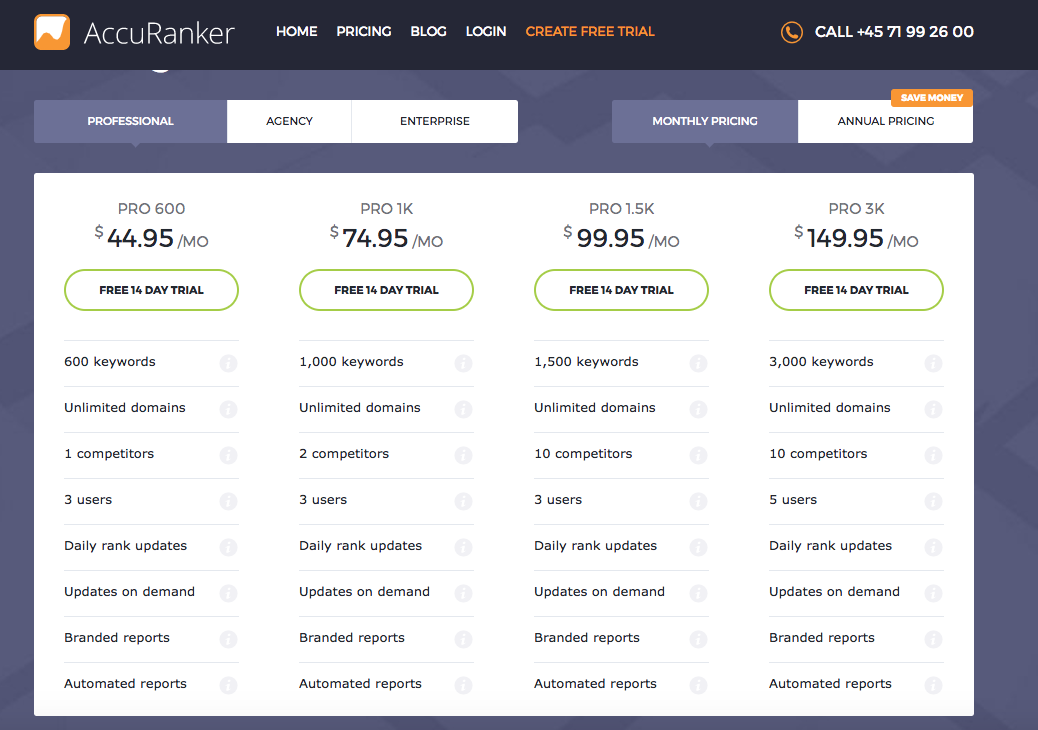Open the Pricing menu item
Screen dimensions: 1038x730
364,32
